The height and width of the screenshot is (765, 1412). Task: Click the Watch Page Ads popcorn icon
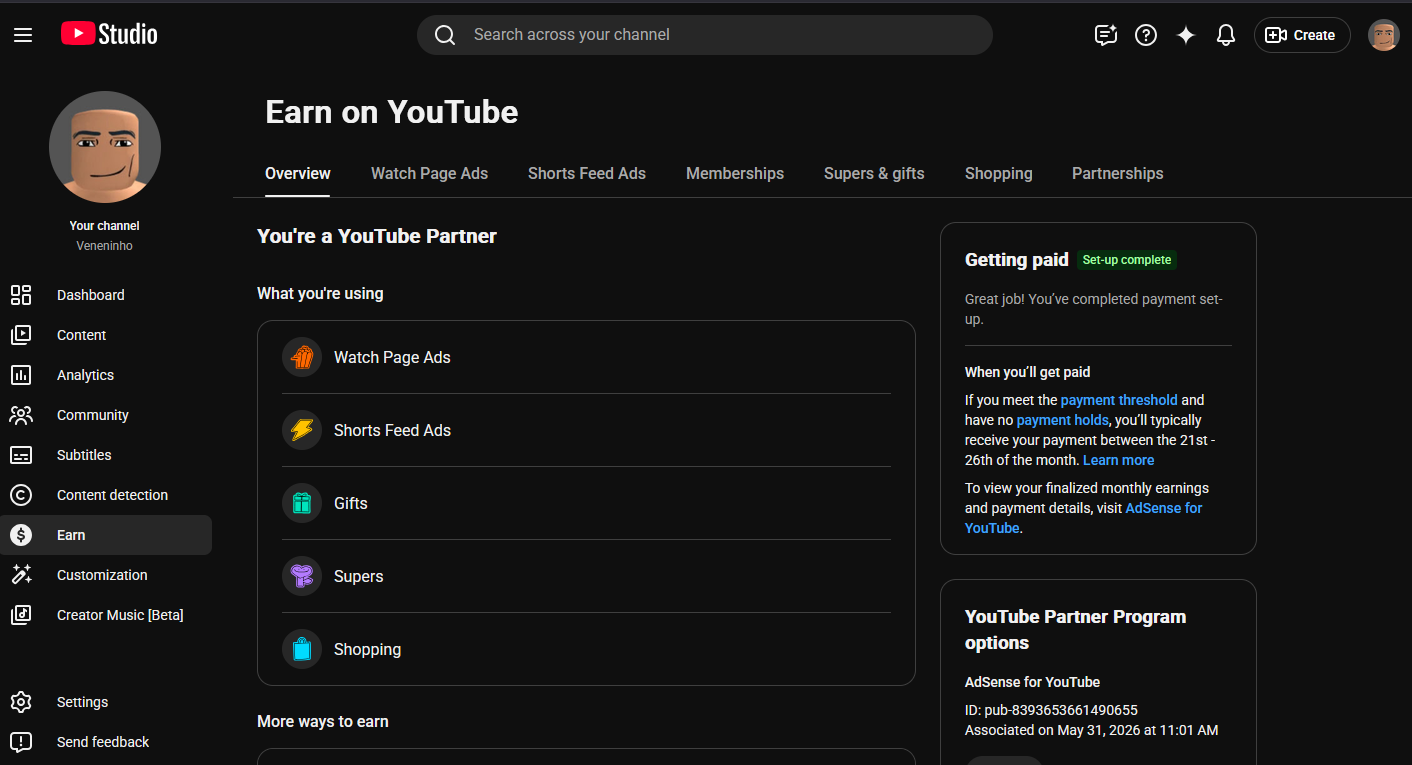tap(302, 357)
